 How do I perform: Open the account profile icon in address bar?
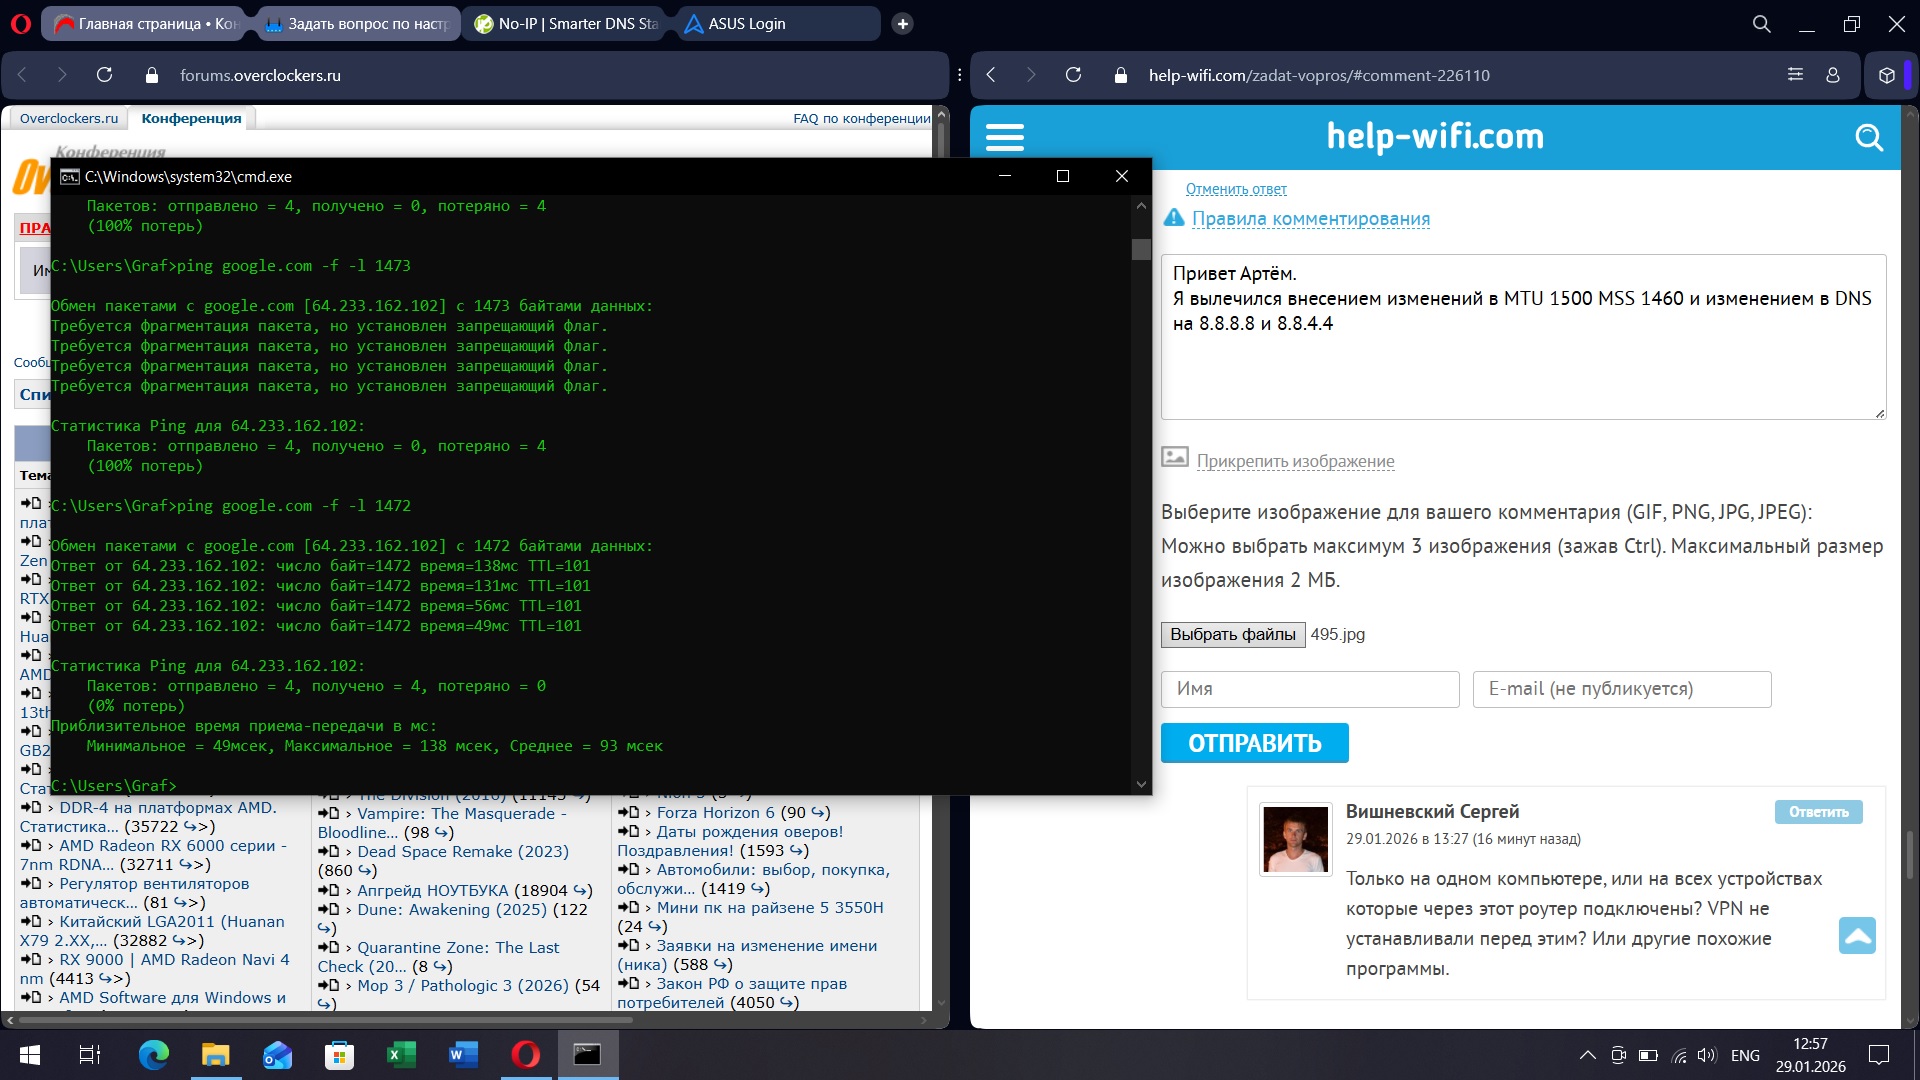point(1832,75)
